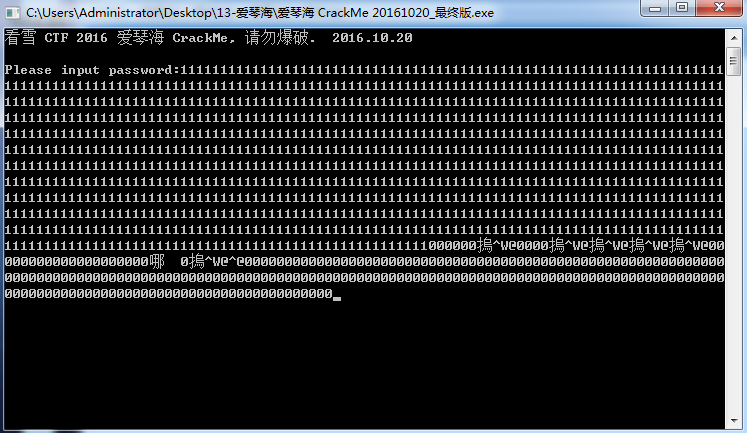Click the 'CTF' word in the header line
The width and height of the screenshot is (747, 433).
click(56, 38)
